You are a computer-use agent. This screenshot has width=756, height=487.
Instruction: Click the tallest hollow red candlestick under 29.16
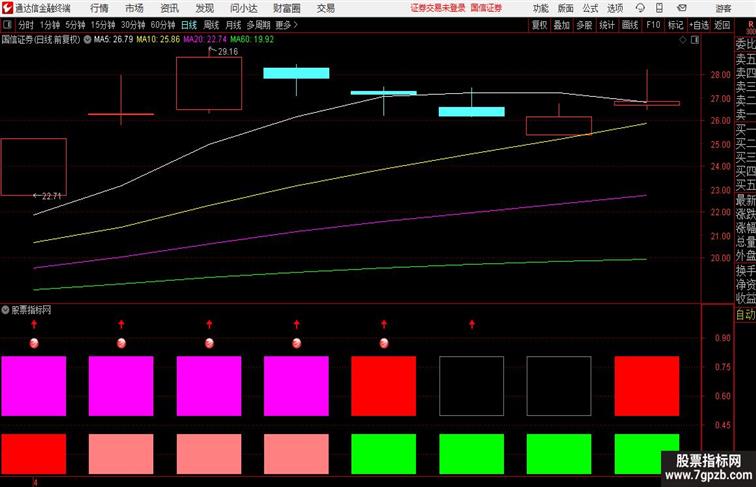coord(209,83)
